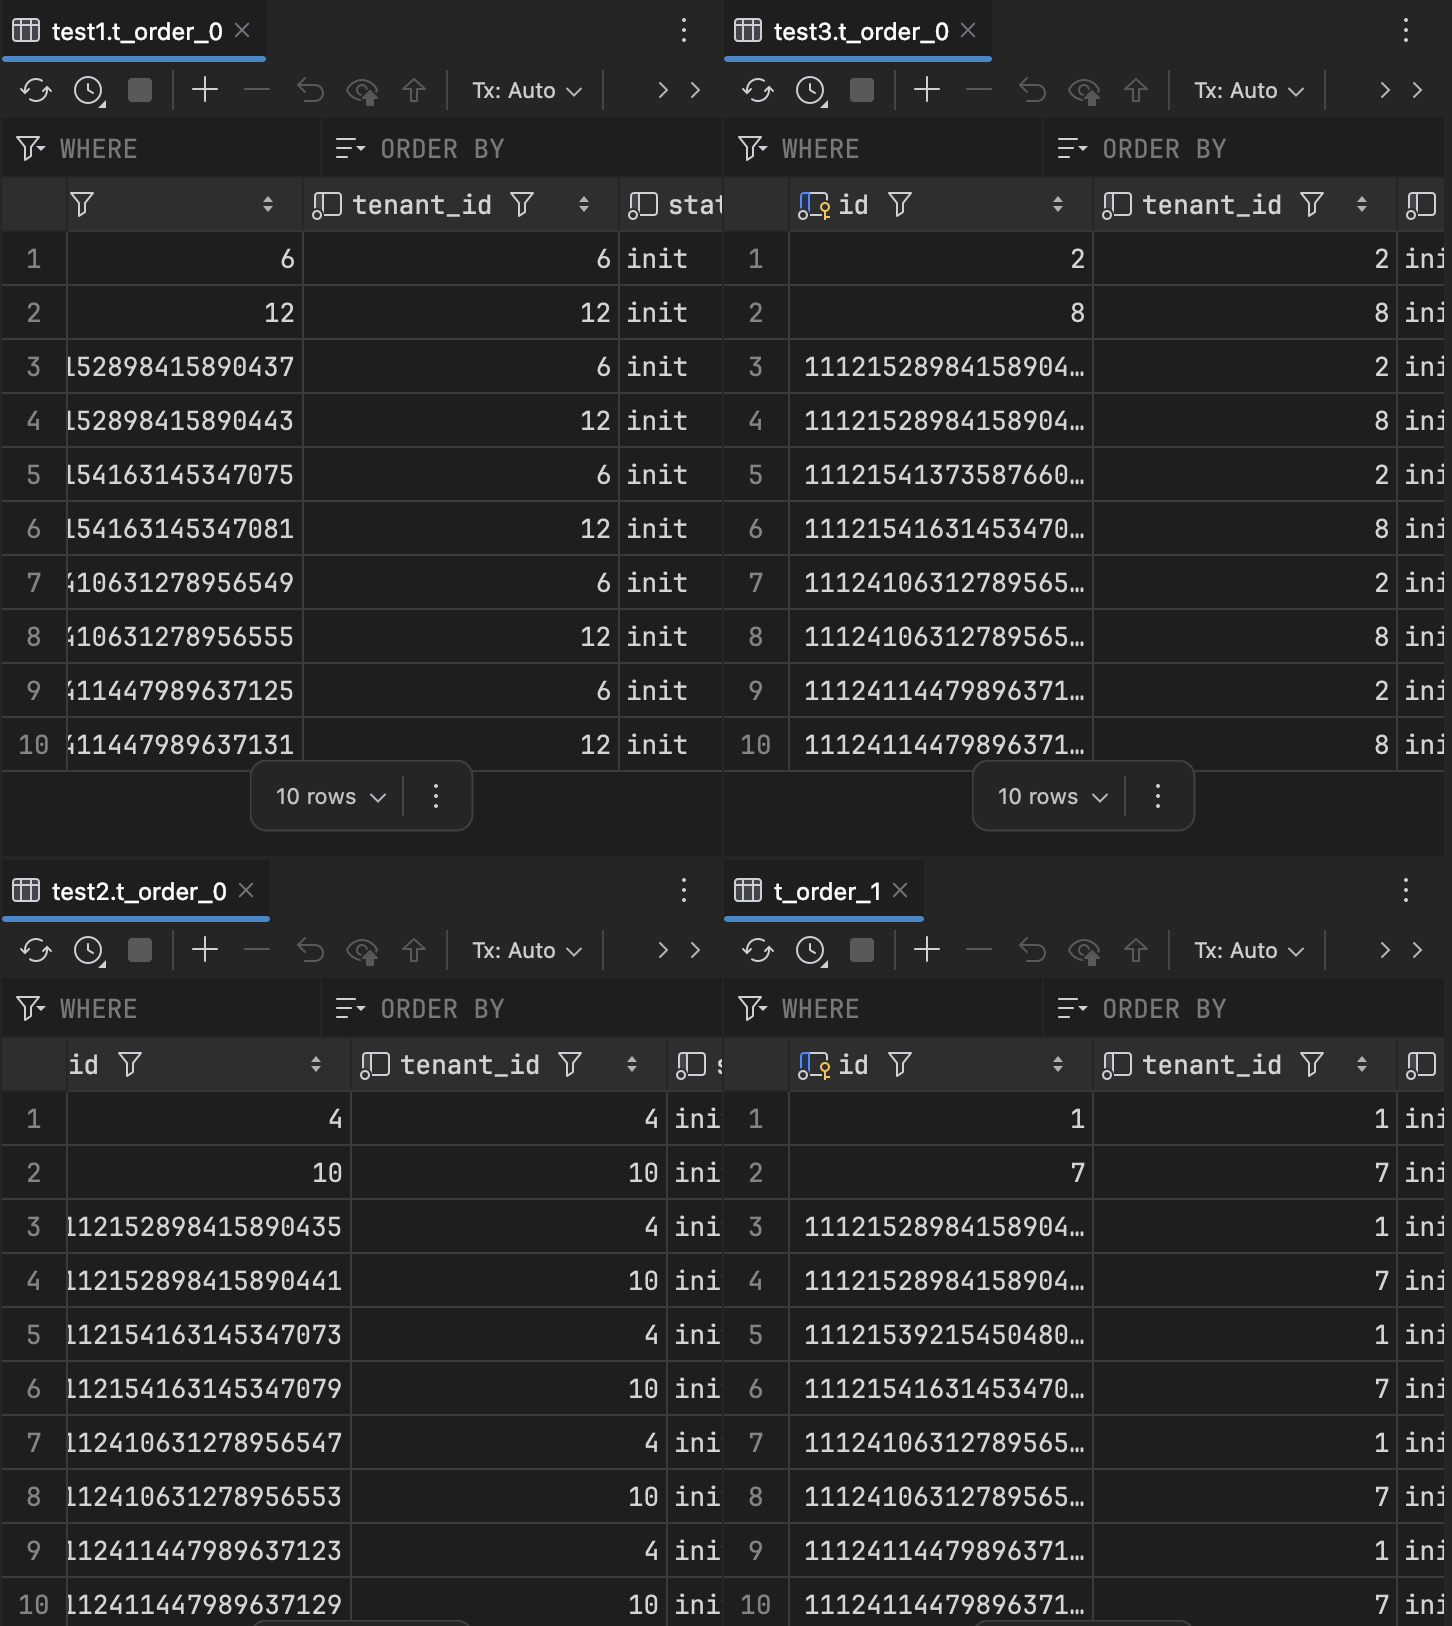Expand 10 rows page size in test3.t_order_0
The height and width of the screenshot is (1626, 1452).
(x=1053, y=797)
